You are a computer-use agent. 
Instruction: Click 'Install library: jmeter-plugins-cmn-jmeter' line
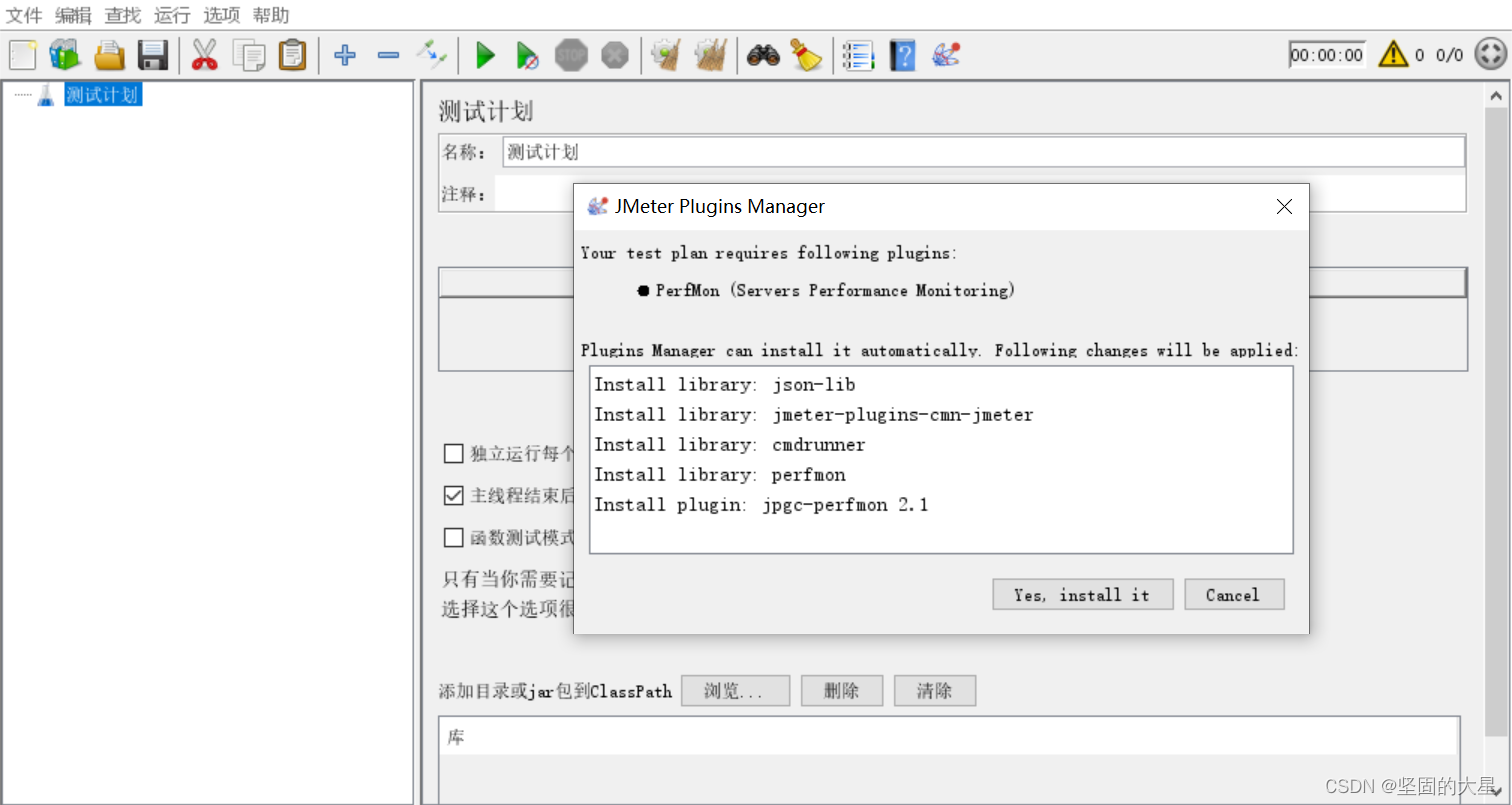pyautogui.click(x=814, y=414)
